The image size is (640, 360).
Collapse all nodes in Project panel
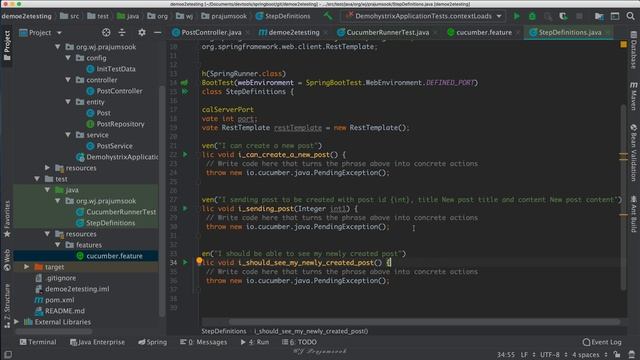click(x=122, y=32)
